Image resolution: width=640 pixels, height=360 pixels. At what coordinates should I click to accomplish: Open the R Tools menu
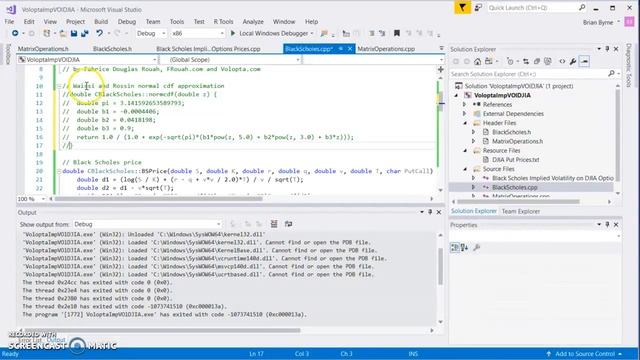click(x=223, y=22)
